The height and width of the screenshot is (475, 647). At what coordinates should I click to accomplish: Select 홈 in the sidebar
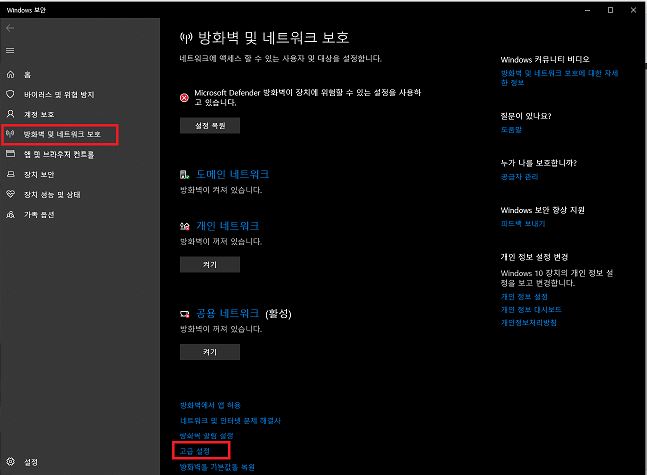[x=27, y=75]
